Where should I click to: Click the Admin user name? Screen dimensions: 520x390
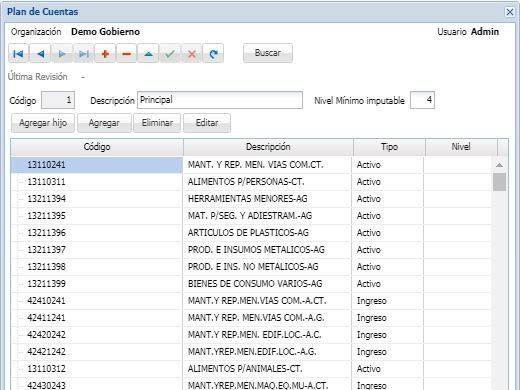[485, 32]
